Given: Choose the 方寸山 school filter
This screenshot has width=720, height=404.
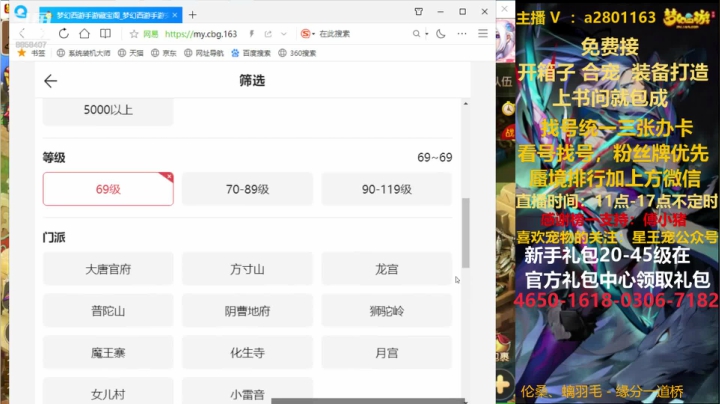Looking at the screenshot, I should click(248, 269).
